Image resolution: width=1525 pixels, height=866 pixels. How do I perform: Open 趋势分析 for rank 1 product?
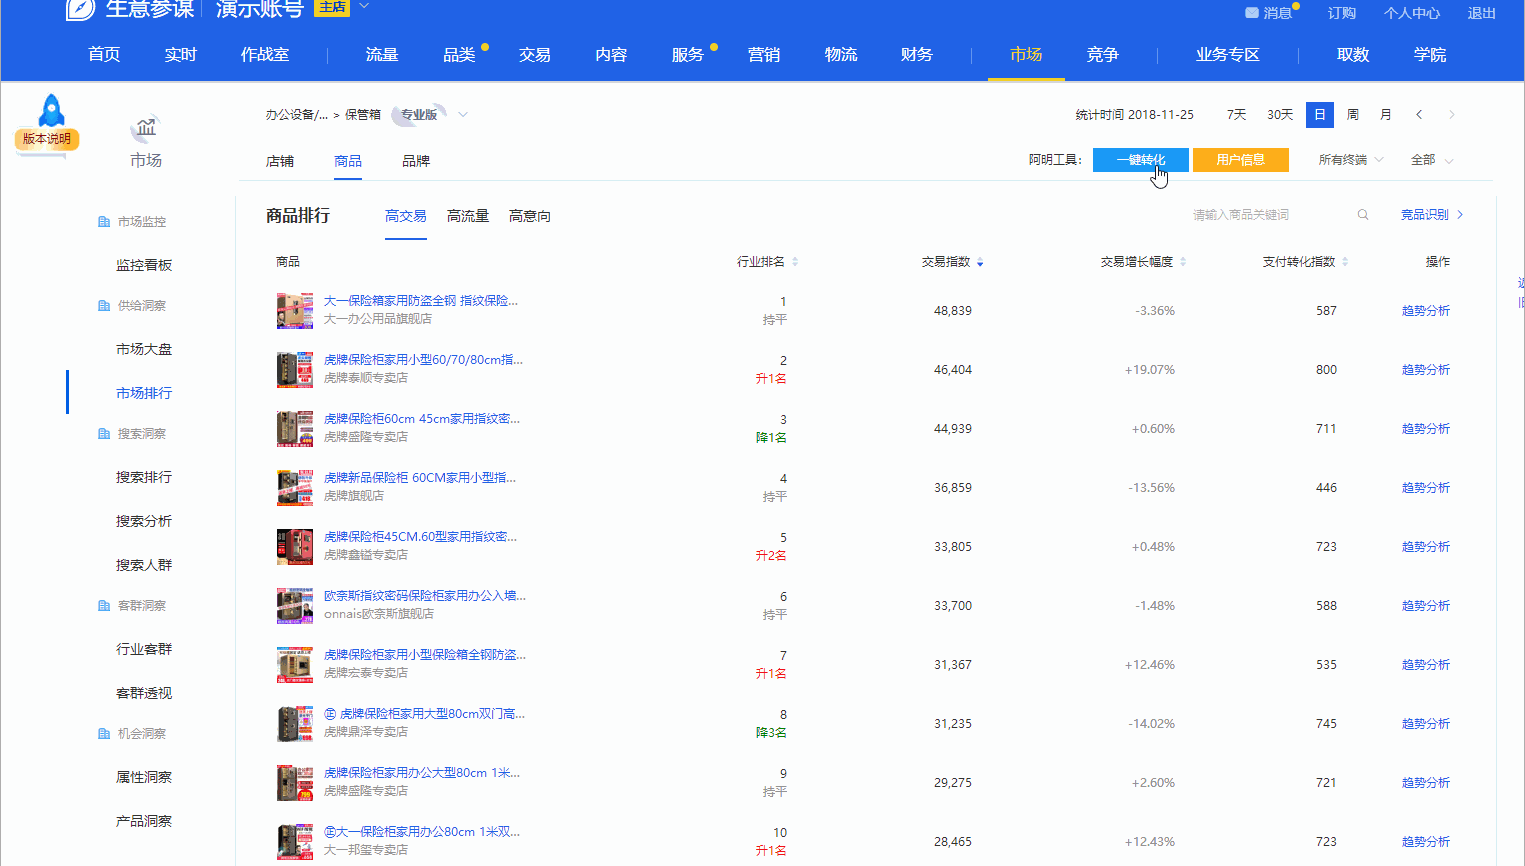pos(1426,311)
